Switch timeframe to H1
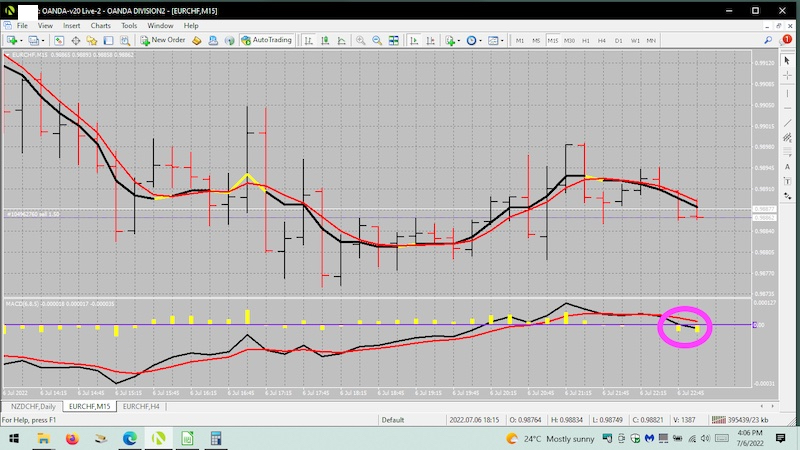The height and width of the screenshot is (450, 800). (586, 40)
